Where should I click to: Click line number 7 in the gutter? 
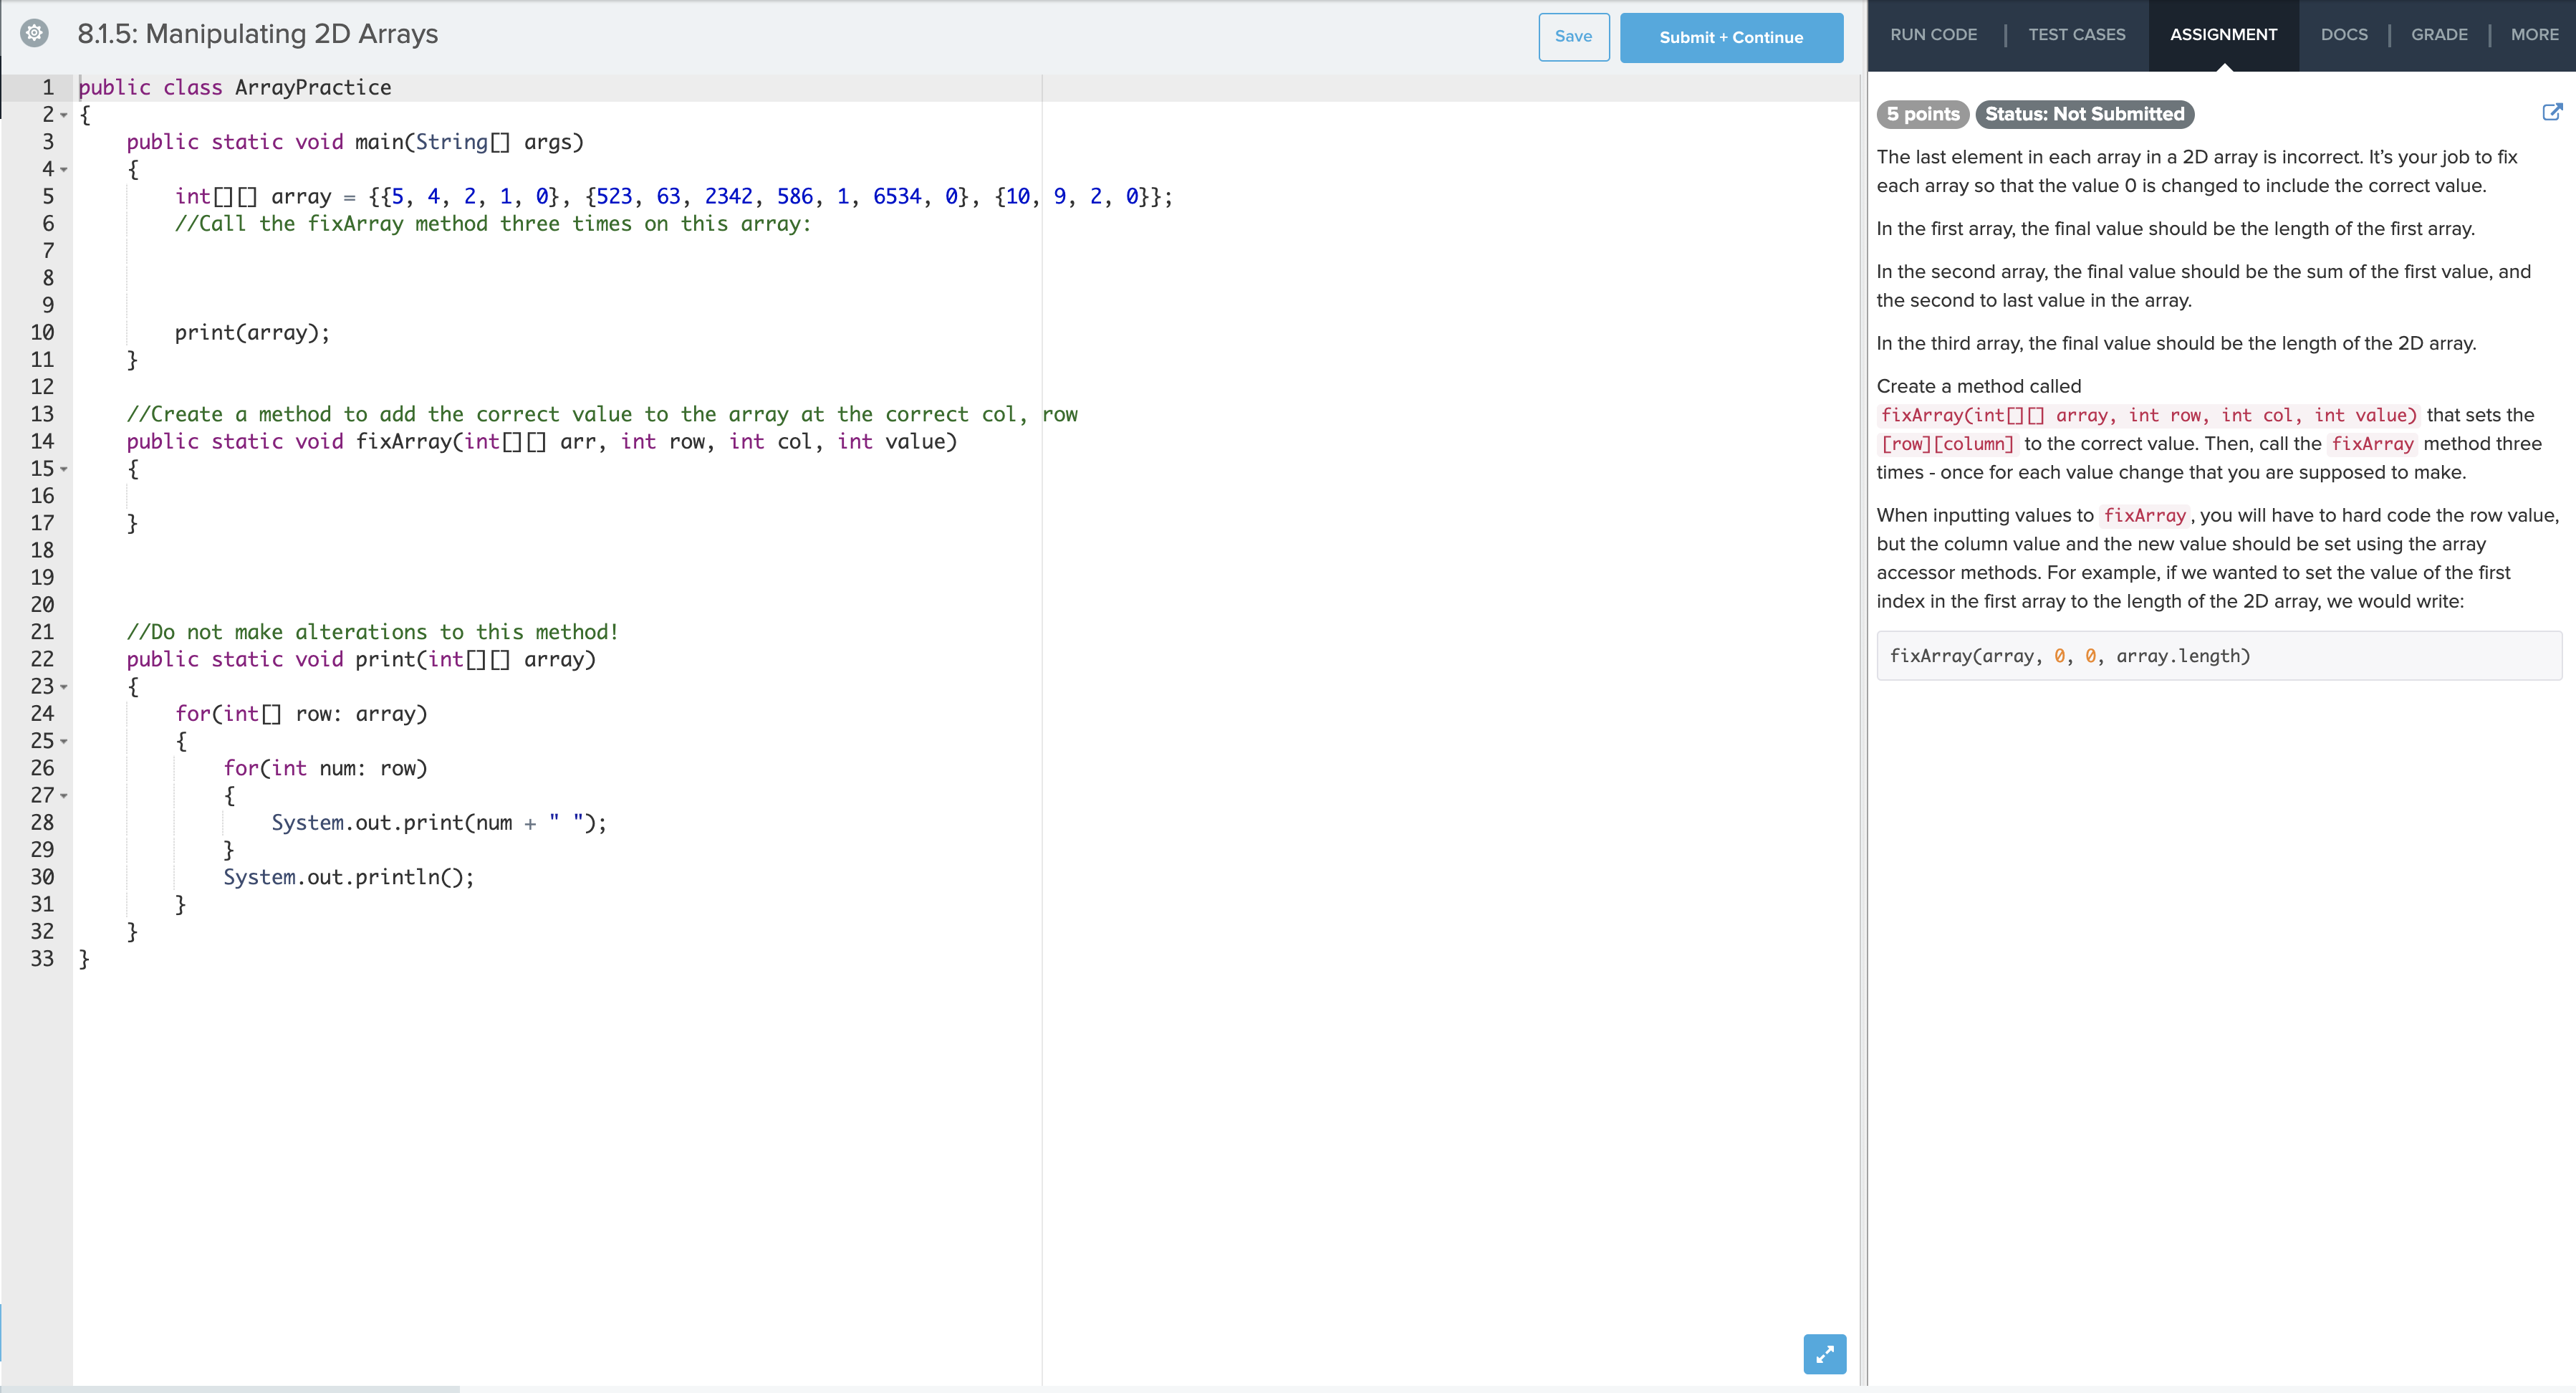coord(47,251)
